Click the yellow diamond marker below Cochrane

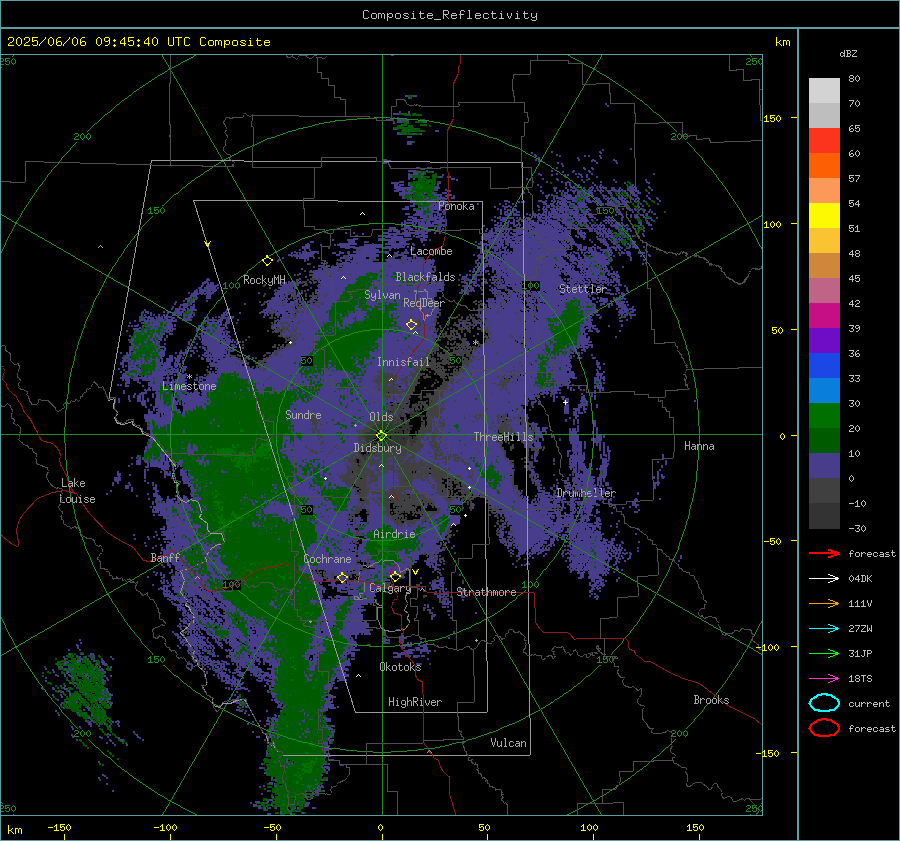click(342, 577)
